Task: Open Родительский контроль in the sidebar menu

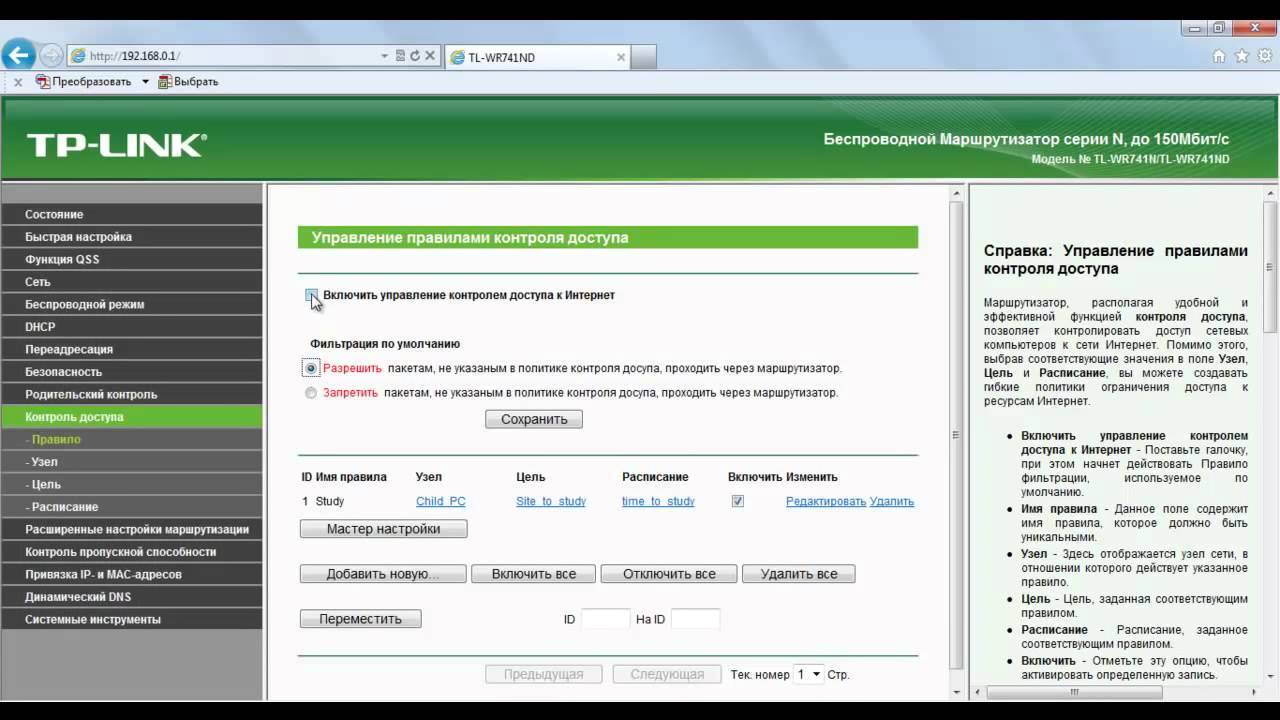Action: [91, 394]
